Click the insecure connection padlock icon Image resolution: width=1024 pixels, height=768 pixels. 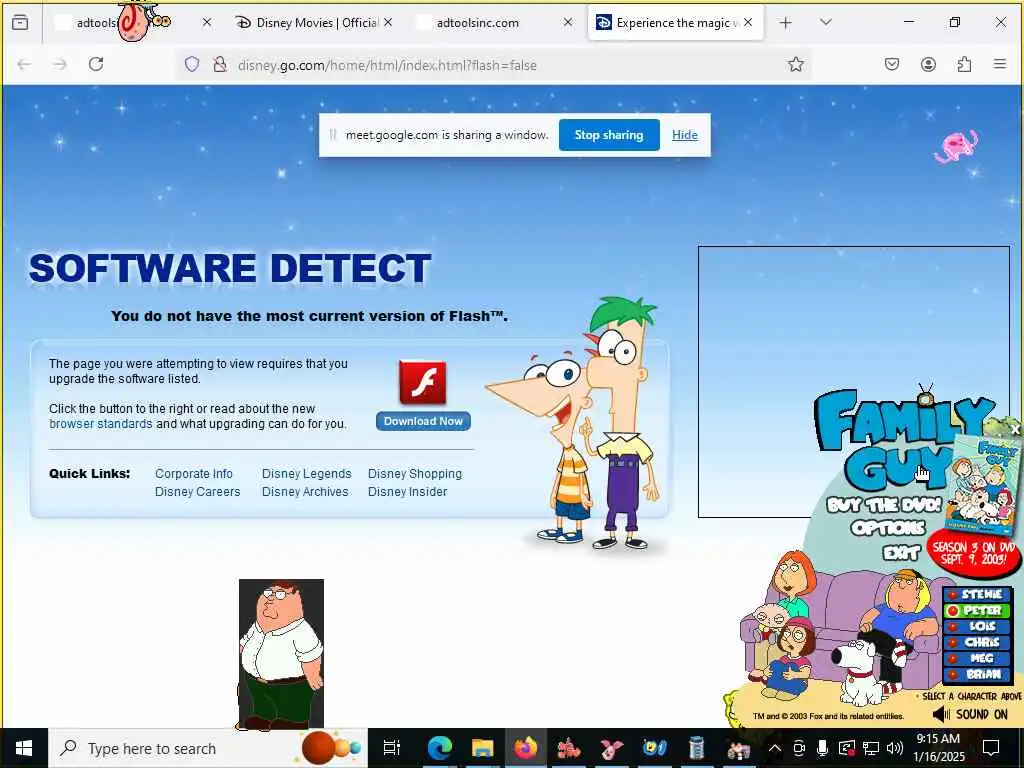pos(220,64)
